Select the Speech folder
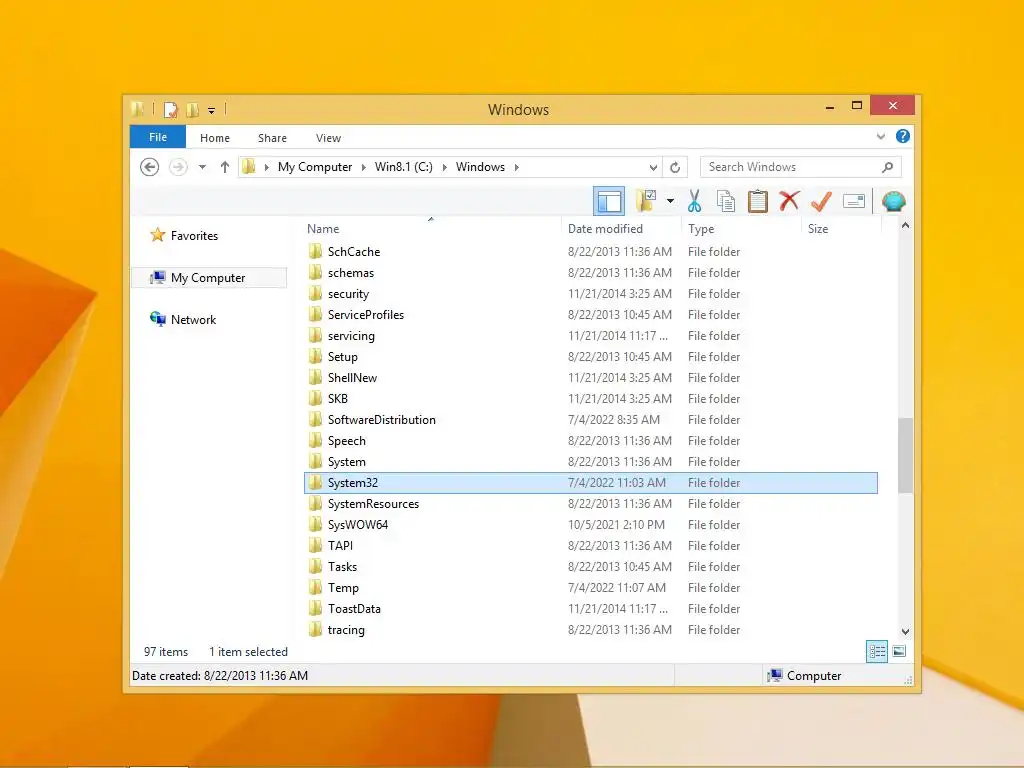 [591, 441]
